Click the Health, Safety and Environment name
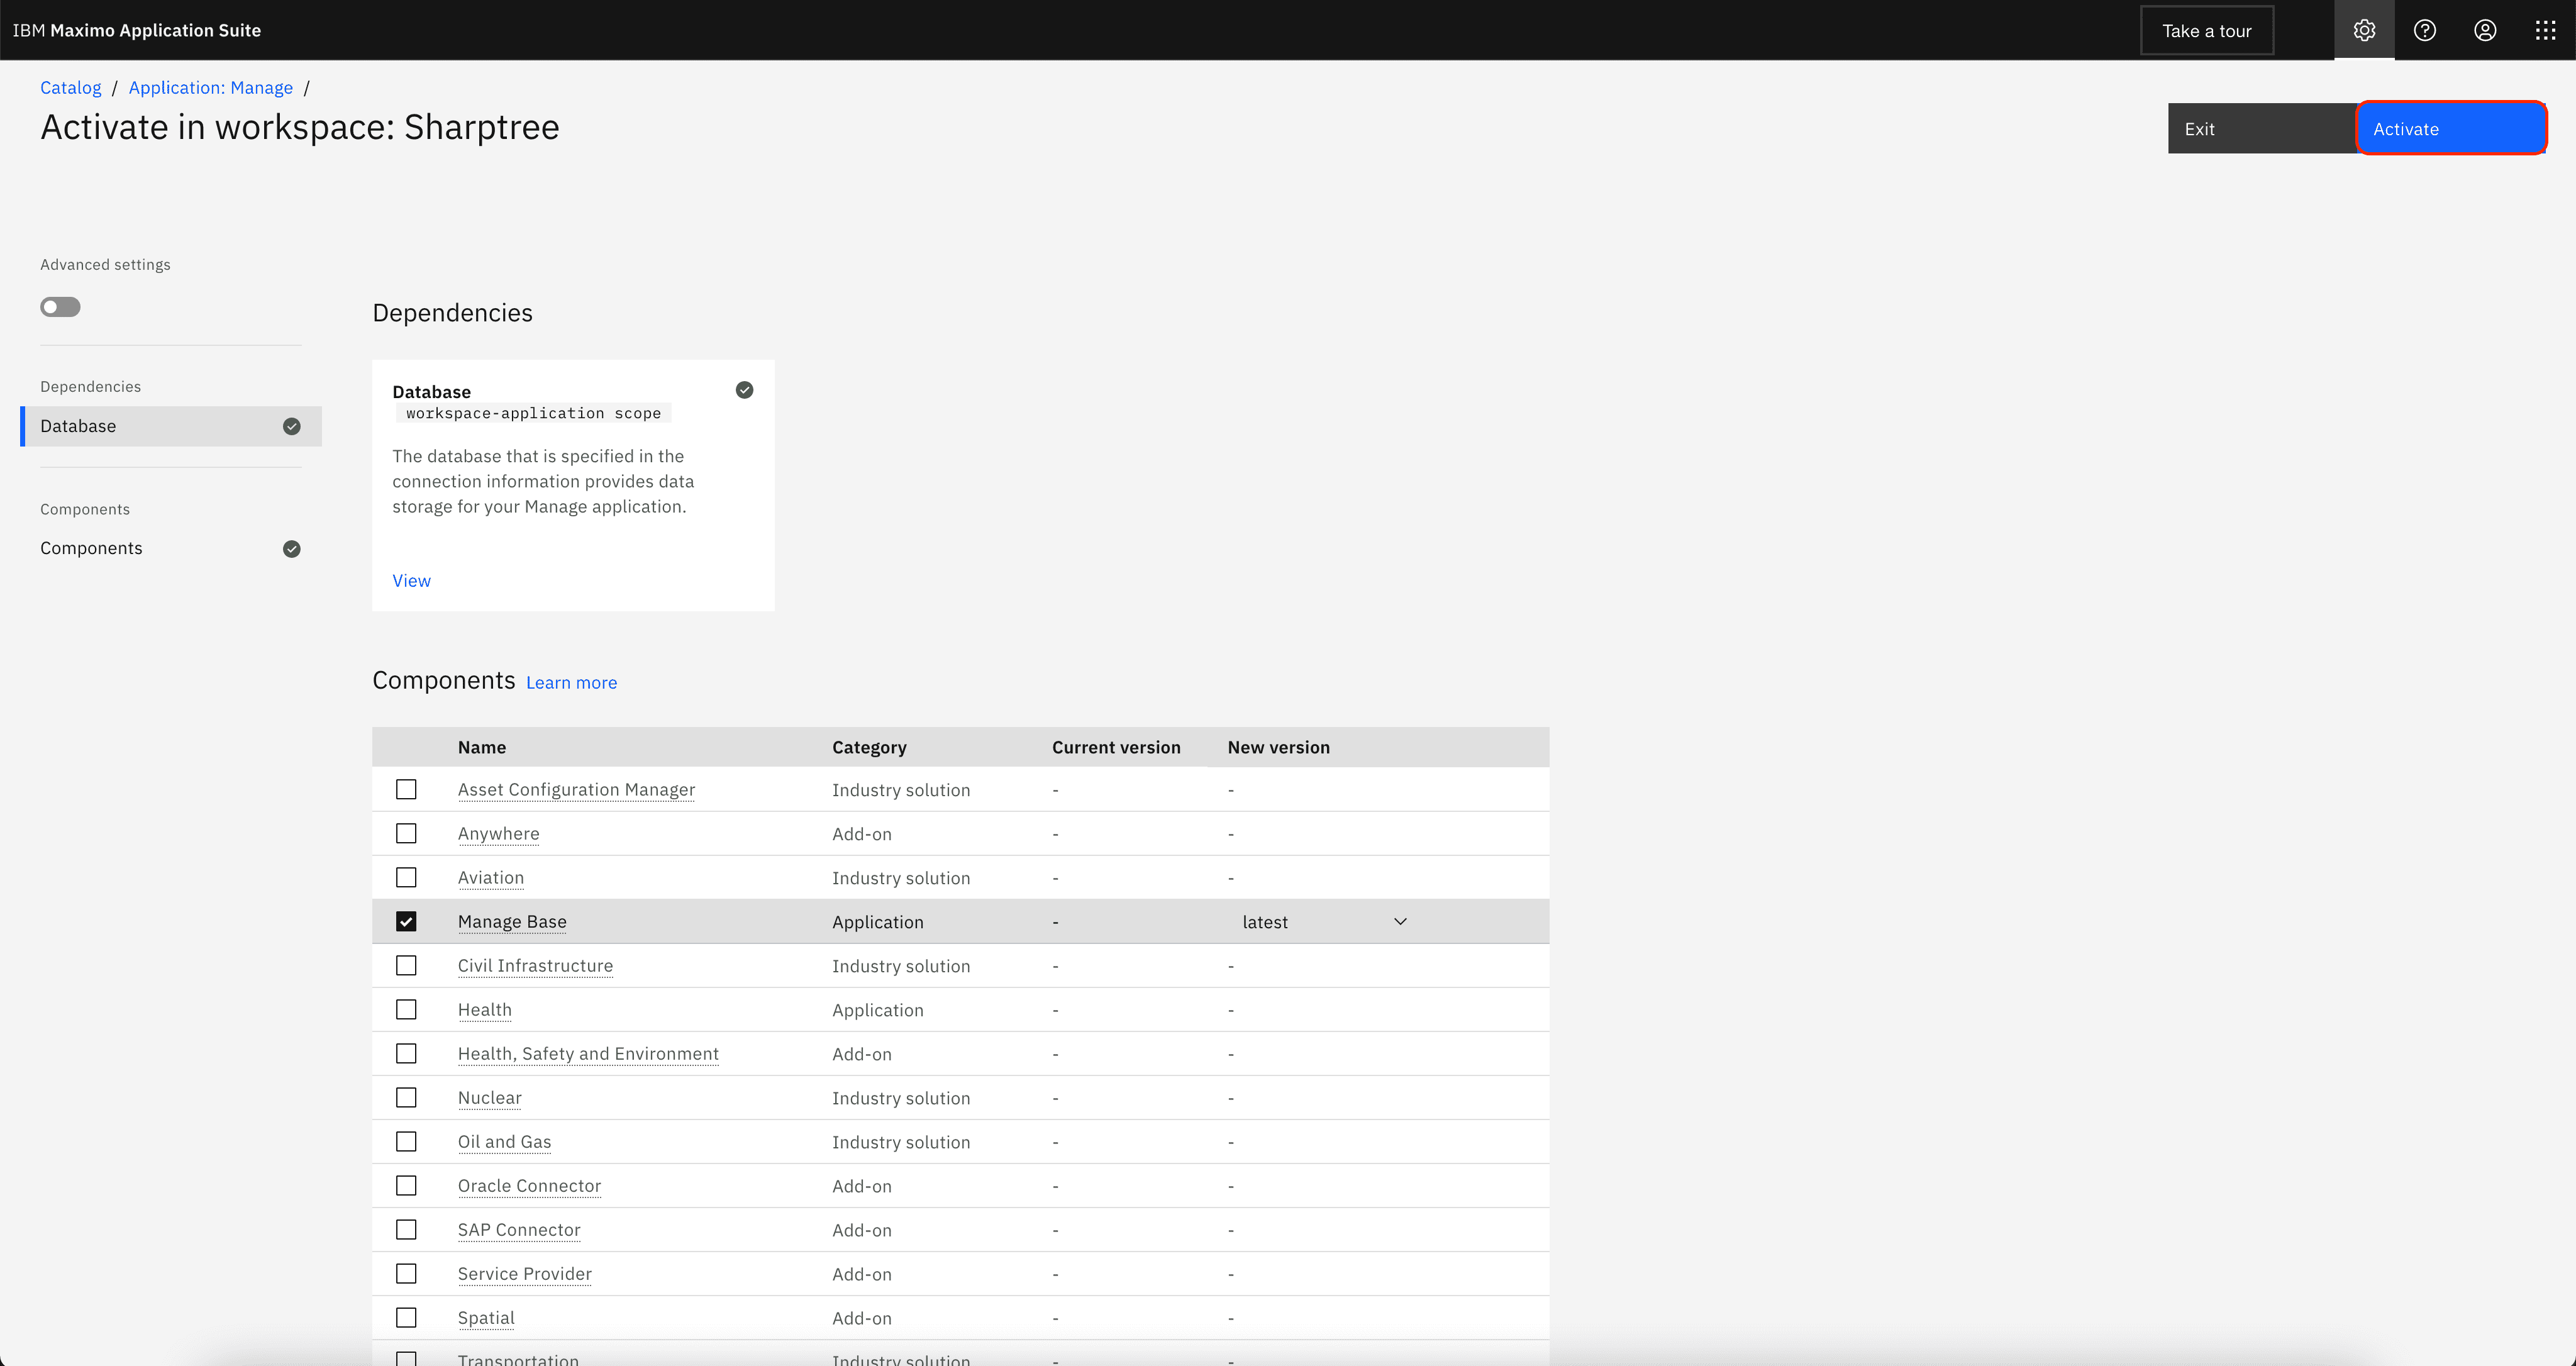This screenshot has width=2576, height=1366. [x=588, y=1054]
